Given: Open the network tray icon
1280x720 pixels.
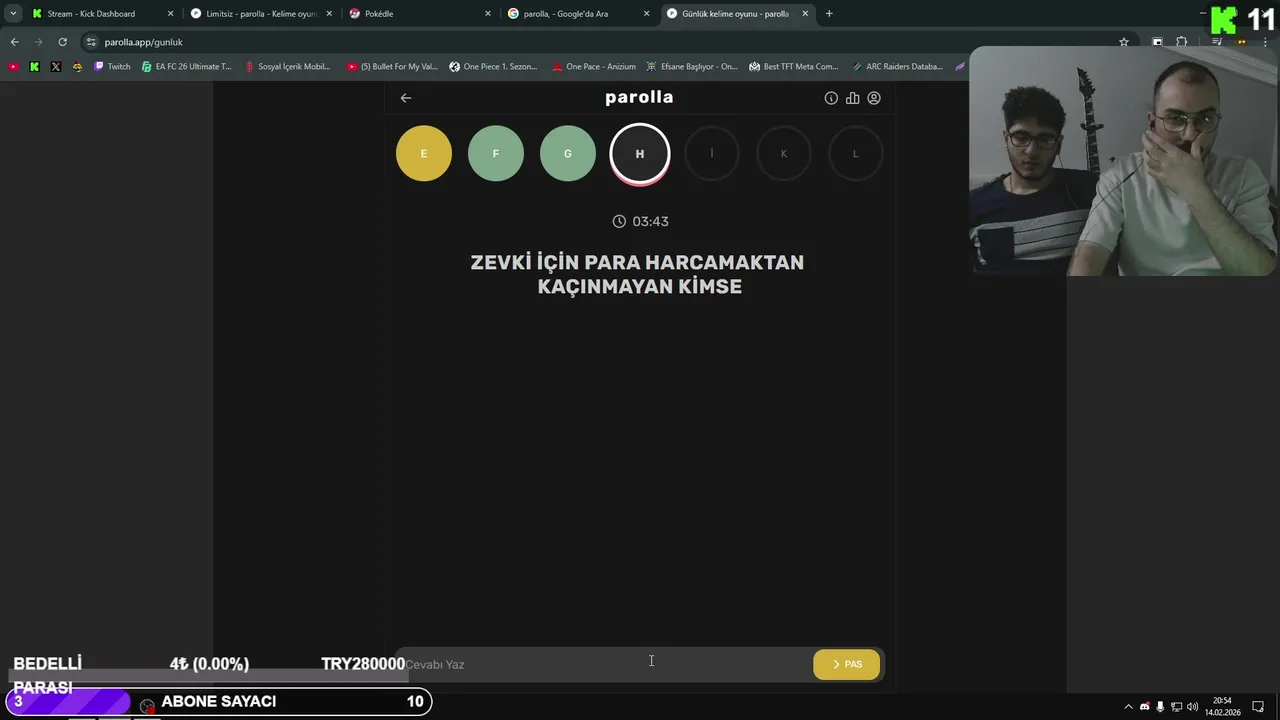Looking at the screenshot, I should click(x=1176, y=707).
